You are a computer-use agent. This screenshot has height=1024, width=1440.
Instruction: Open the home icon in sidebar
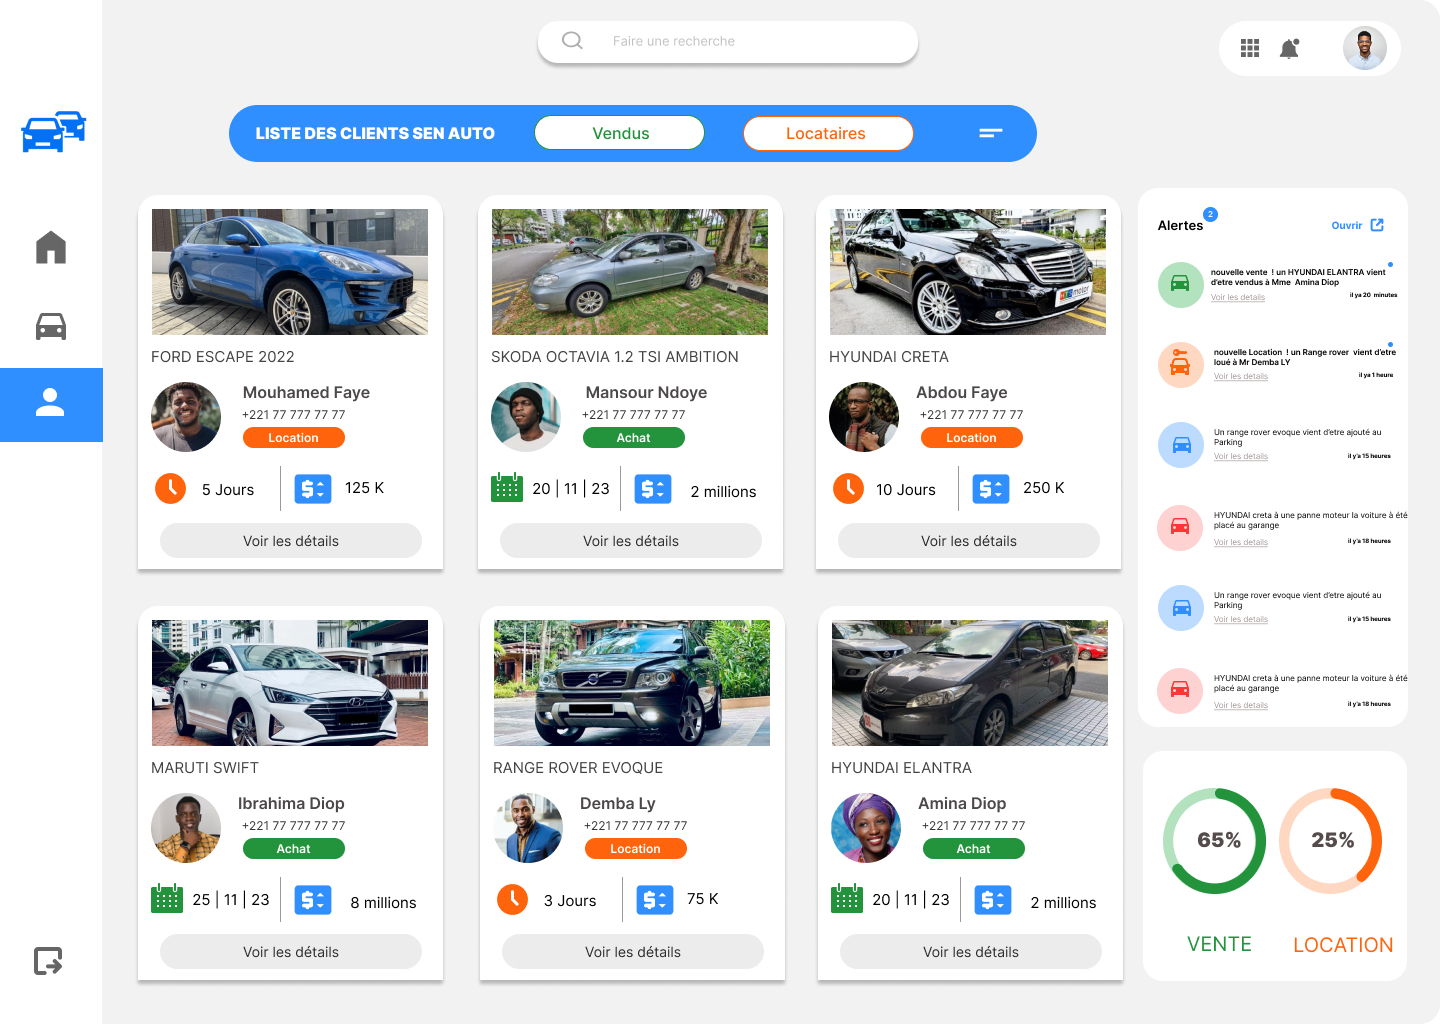point(51,247)
